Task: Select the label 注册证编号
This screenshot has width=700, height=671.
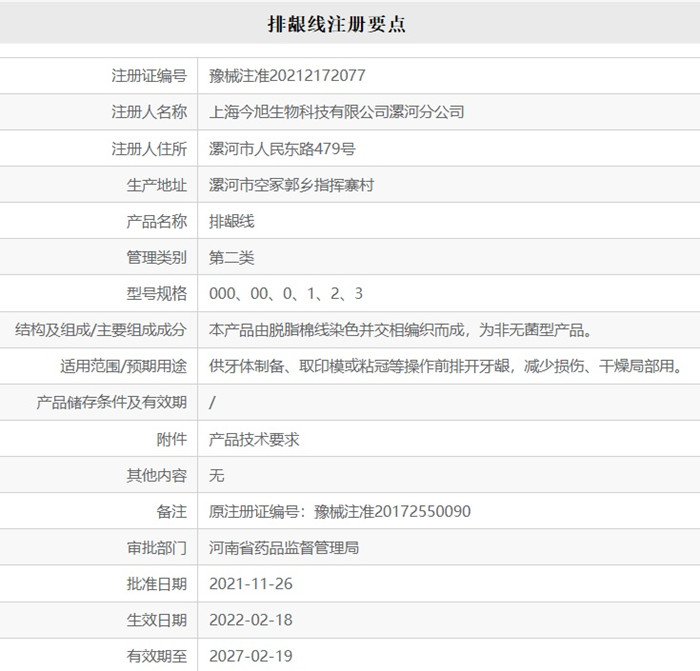Action: [x=149, y=75]
